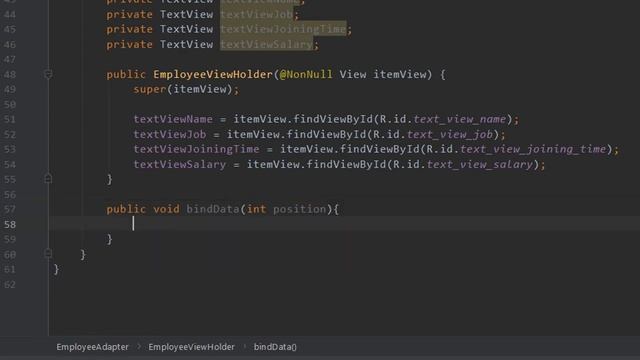Click textViewJob assignment on line 52
The width and height of the screenshot is (640, 360).
170,134
